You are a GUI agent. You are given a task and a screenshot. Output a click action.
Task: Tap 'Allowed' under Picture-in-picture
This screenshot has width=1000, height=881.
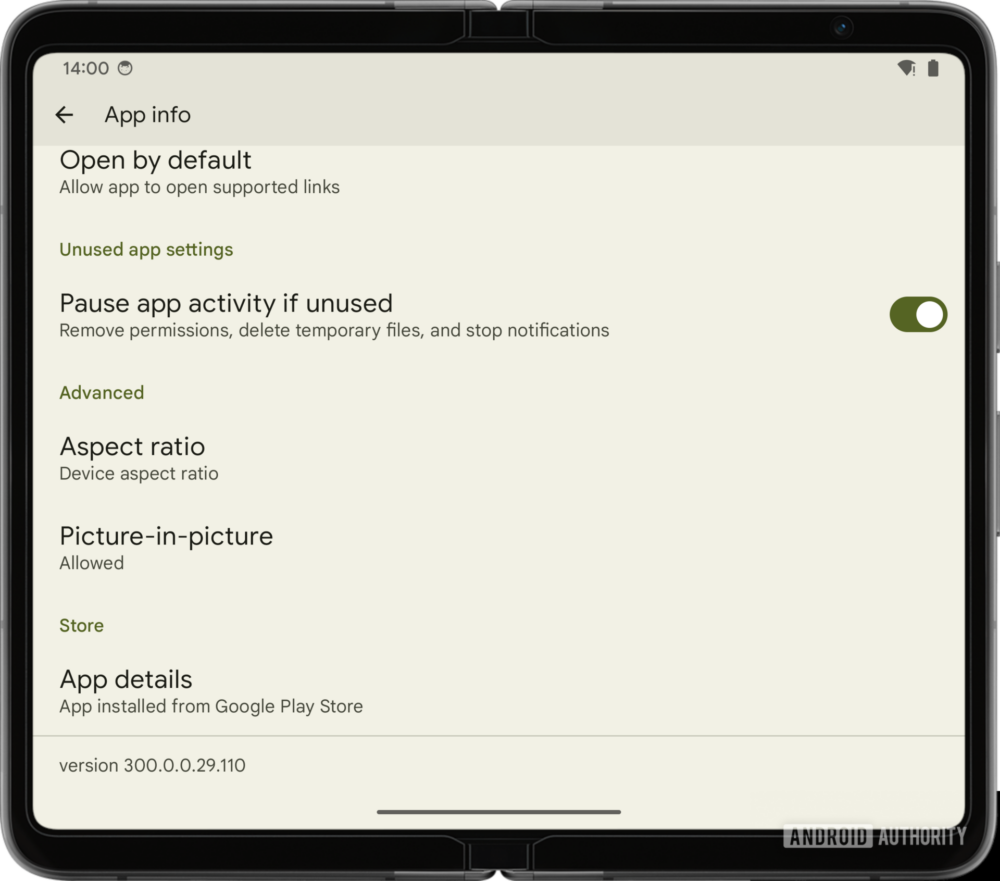point(92,563)
